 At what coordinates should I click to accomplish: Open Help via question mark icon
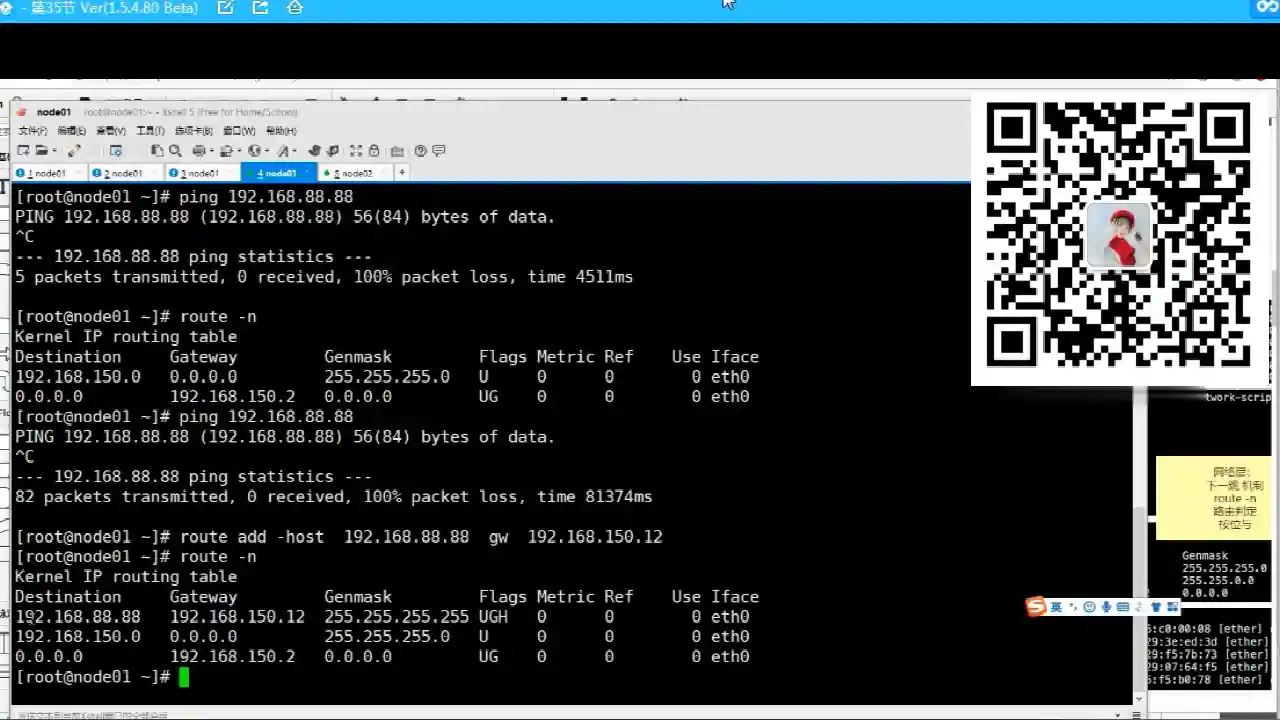pos(420,151)
